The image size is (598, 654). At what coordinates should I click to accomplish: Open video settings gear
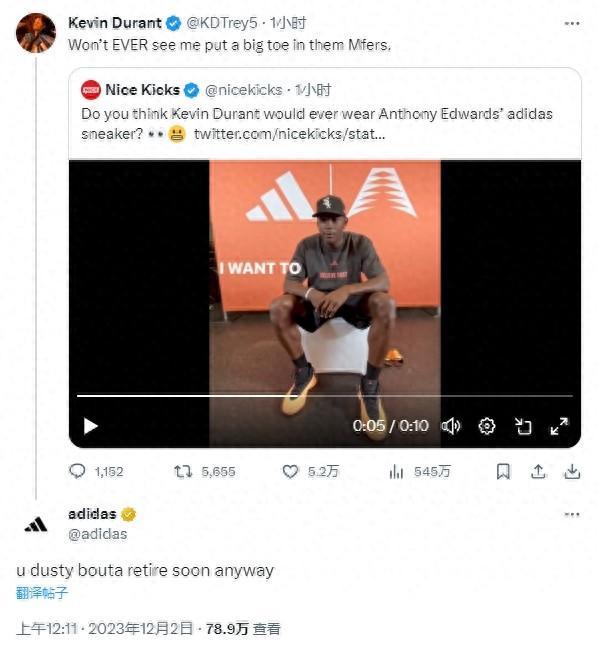pyautogui.click(x=487, y=426)
